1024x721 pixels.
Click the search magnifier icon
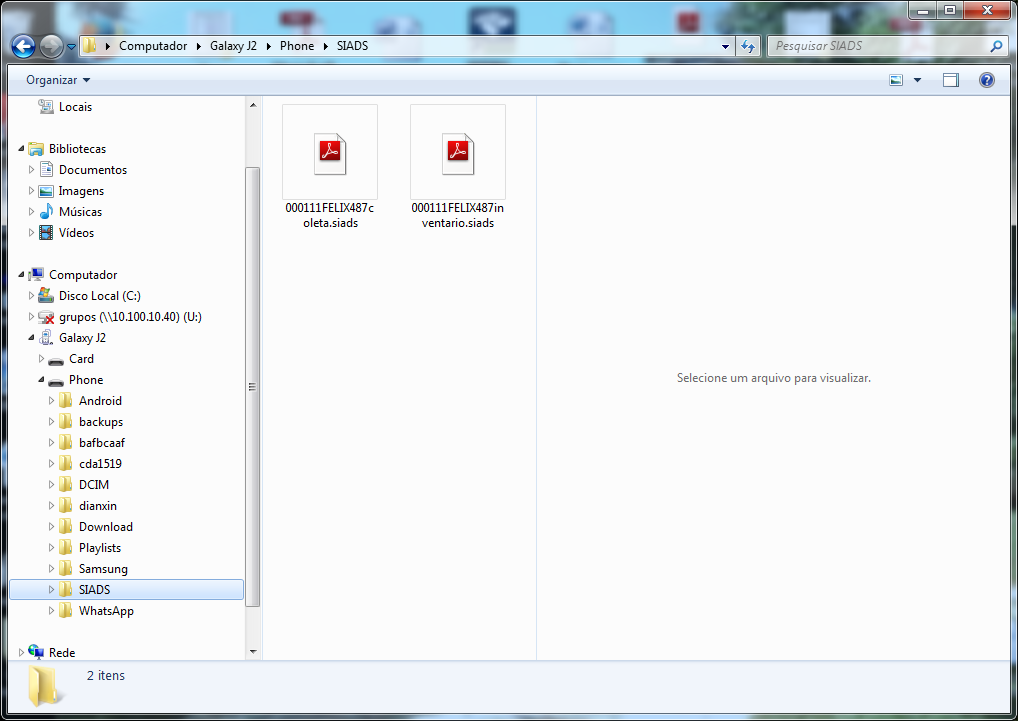(996, 46)
